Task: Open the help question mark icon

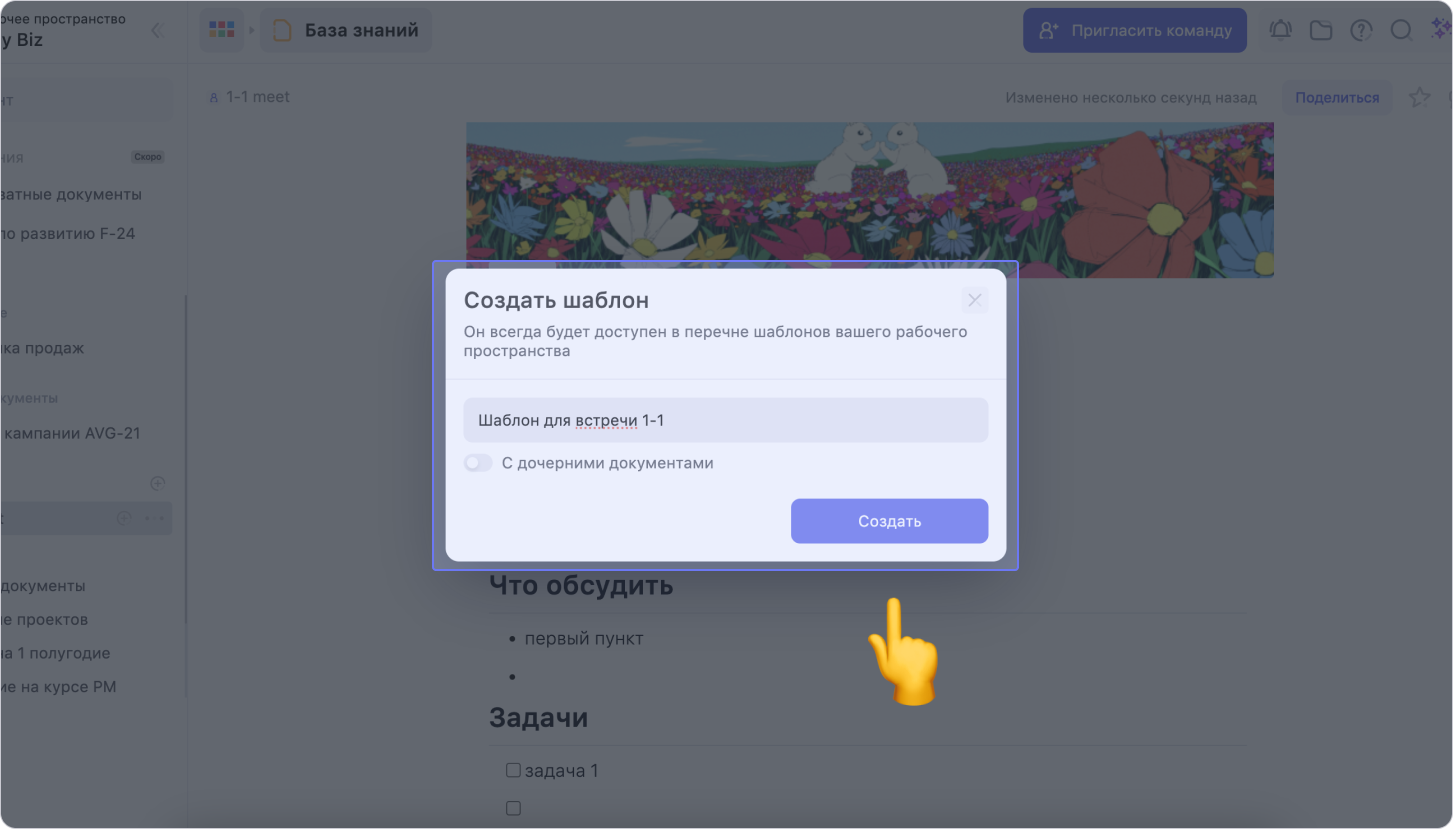Action: [x=1361, y=31]
